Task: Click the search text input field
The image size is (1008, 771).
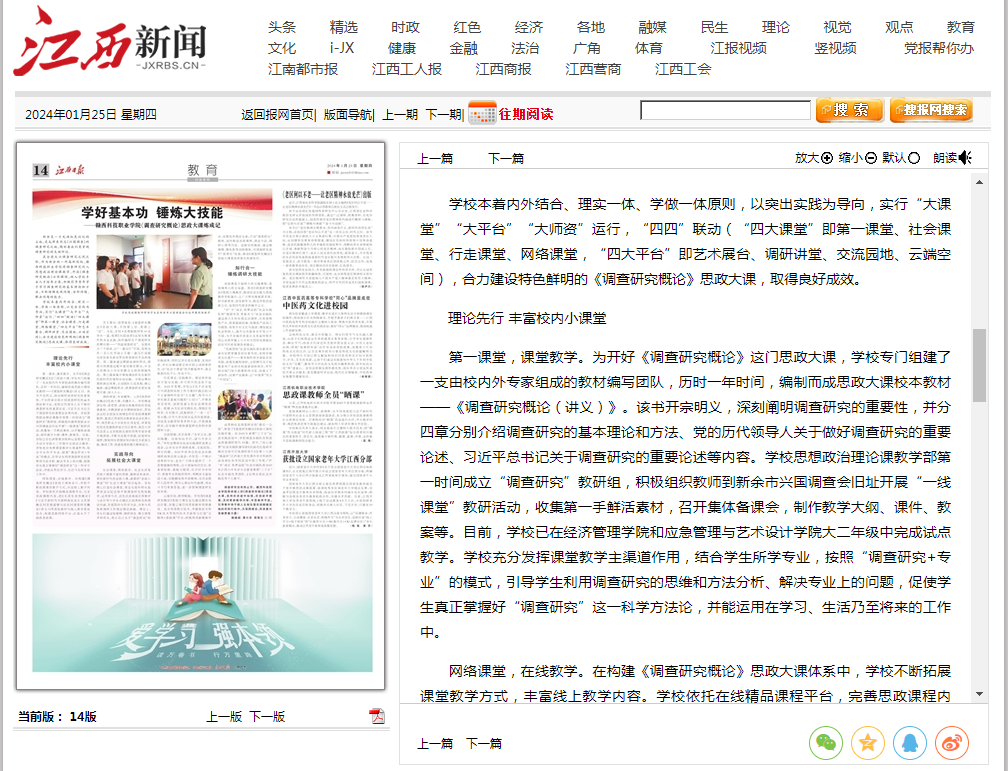Action: (x=725, y=110)
